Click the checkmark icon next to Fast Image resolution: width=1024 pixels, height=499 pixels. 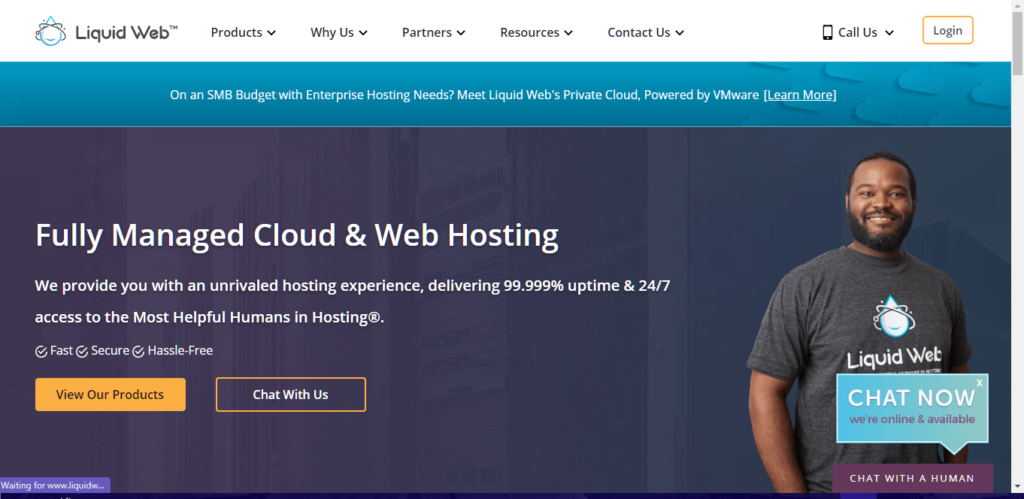tap(41, 351)
